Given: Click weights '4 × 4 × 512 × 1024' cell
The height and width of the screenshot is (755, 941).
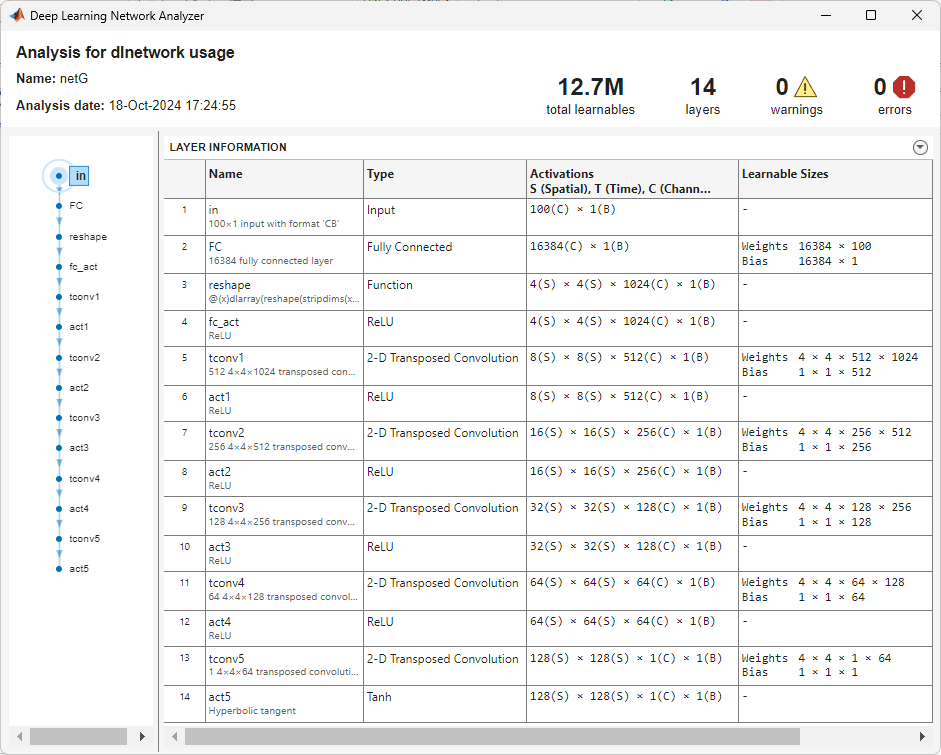Looking at the screenshot, I should (835, 365).
